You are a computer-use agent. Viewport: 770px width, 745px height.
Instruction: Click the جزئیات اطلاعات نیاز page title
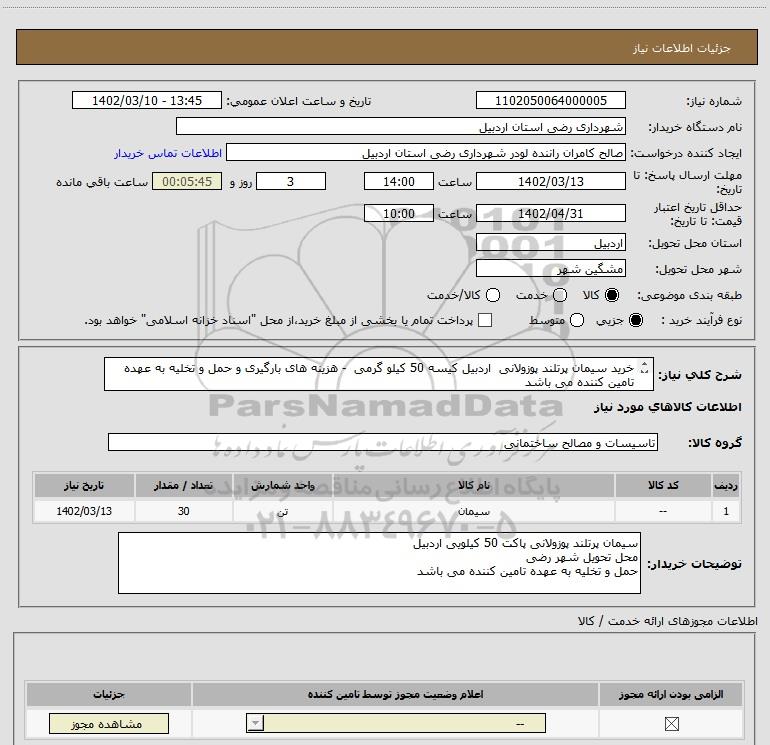(x=682, y=48)
